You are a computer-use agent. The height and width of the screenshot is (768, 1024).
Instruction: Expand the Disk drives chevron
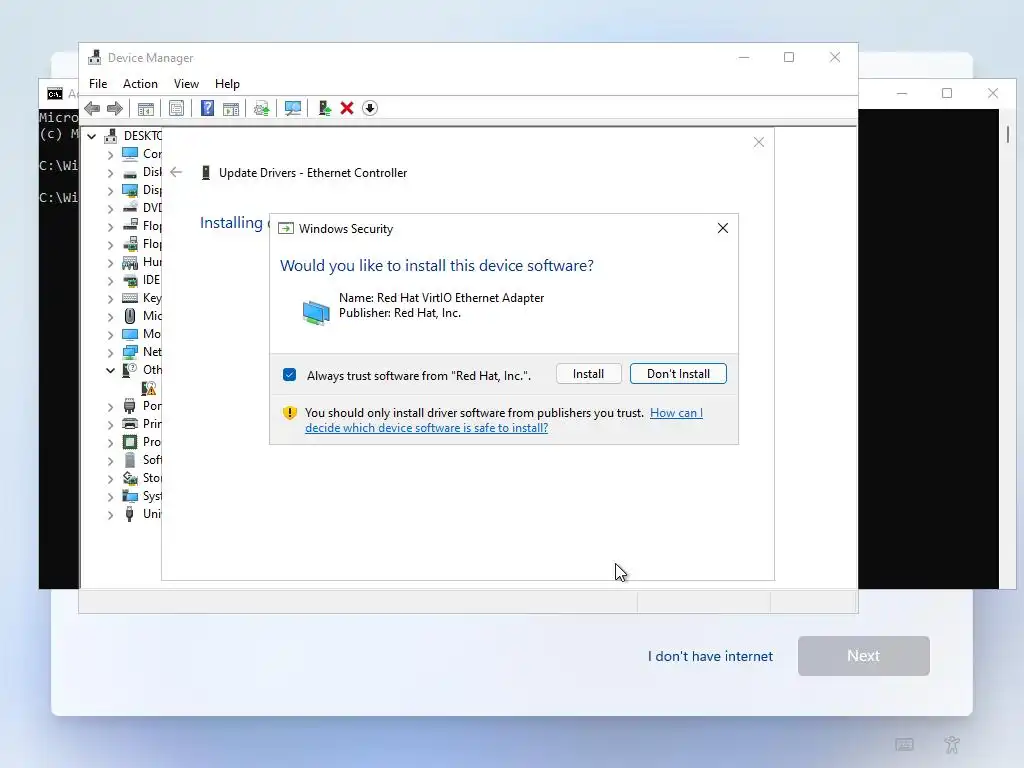[110, 172]
